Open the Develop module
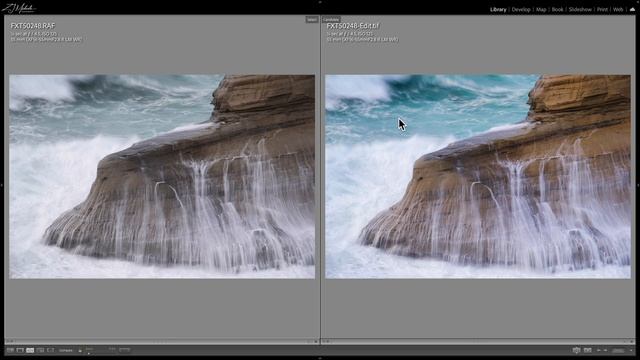The width and height of the screenshot is (640, 360). [x=521, y=9]
